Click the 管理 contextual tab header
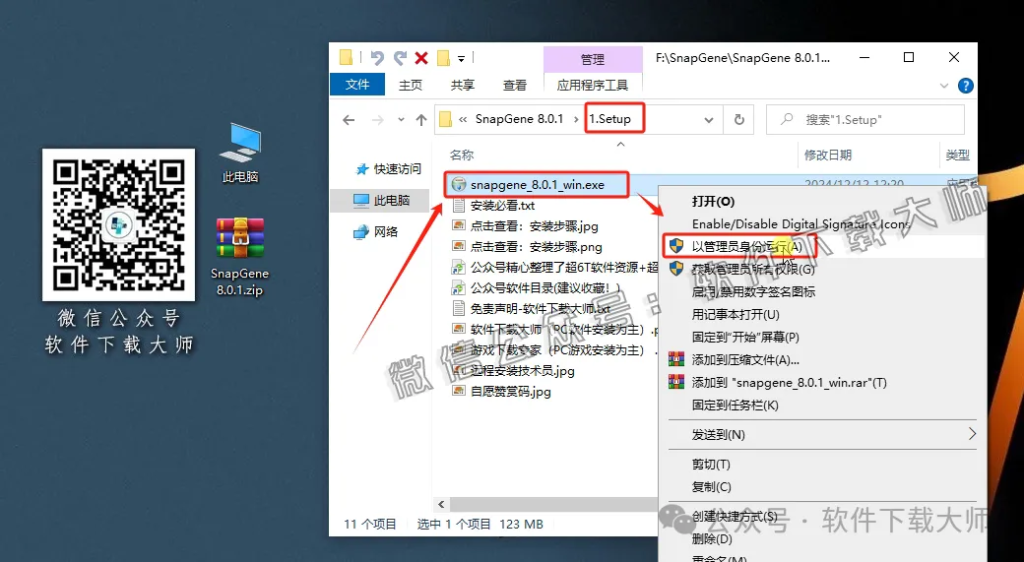This screenshot has width=1024, height=562. click(x=592, y=59)
